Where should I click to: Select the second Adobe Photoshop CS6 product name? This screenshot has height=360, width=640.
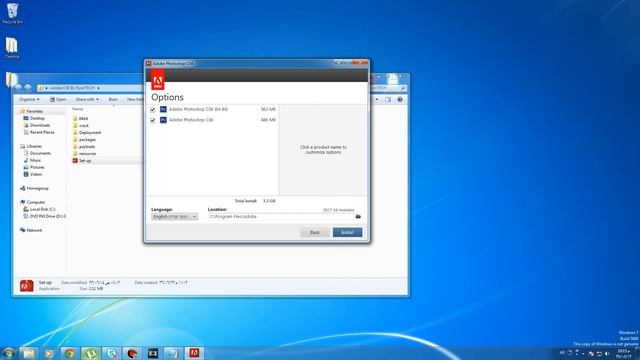(191, 120)
